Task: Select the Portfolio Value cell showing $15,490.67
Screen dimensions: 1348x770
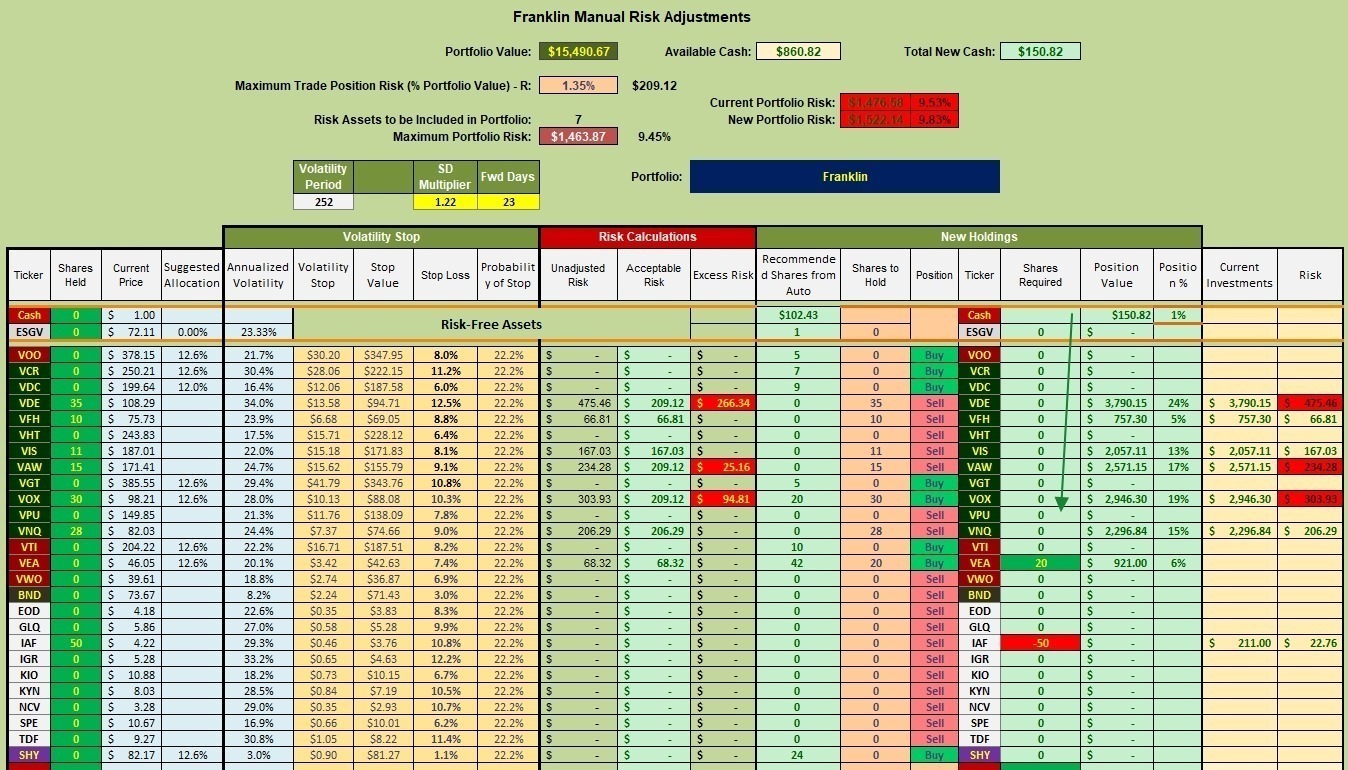Action: pos(580,52)
